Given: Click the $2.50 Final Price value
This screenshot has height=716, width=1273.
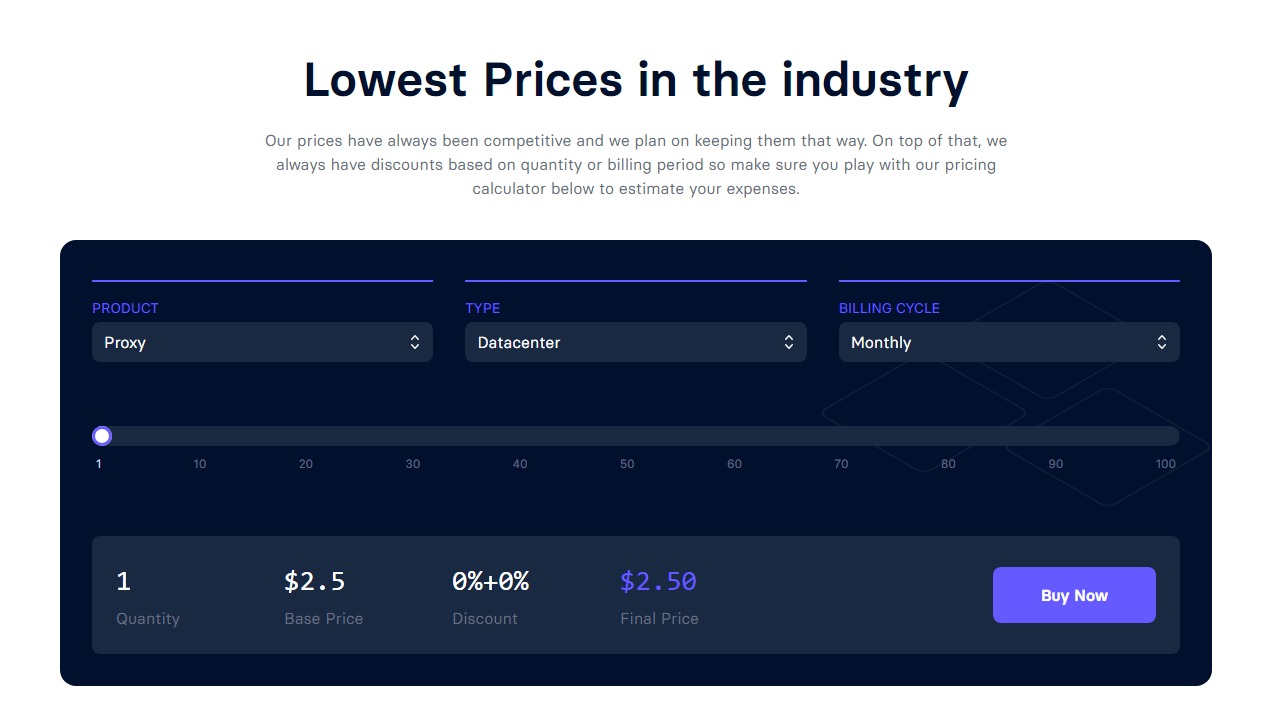Looking at the screenshot, I should tap(658, 581).
